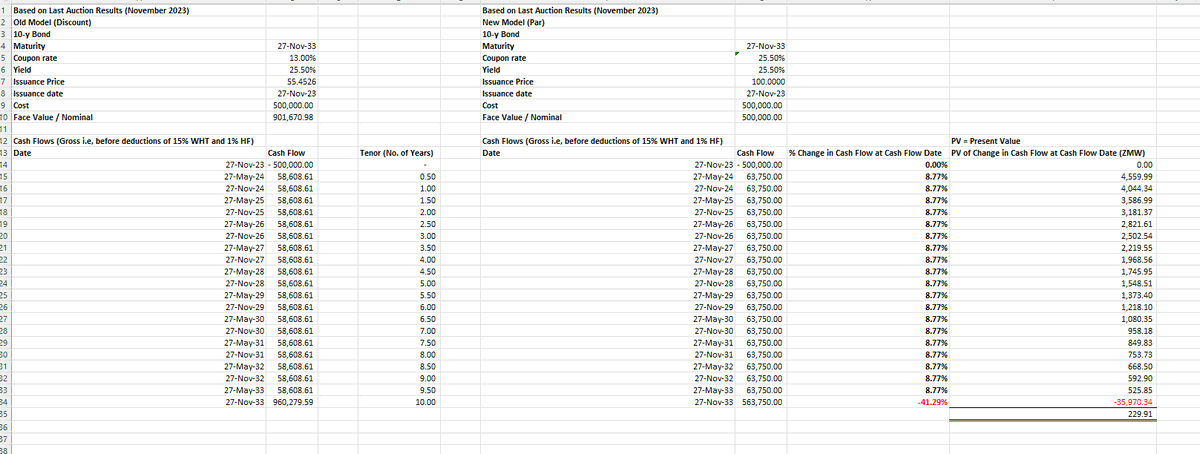The width and height of the screenshot is (1200, 454).
Task: Select row 14 via its row header
Action: 5,164
